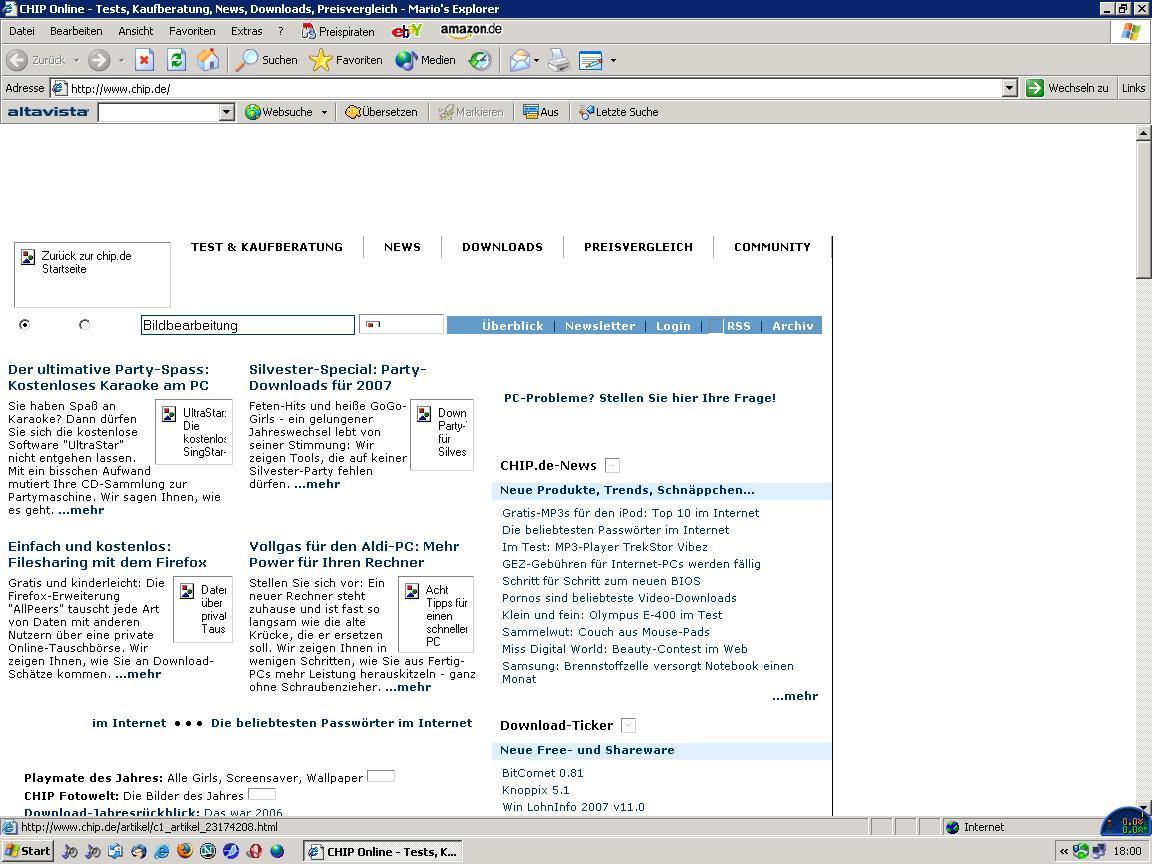Image resolution: width=1152 pixels, height=864 pixels.
Task: Click the altavista logo
Action: (x=48, y=112)
